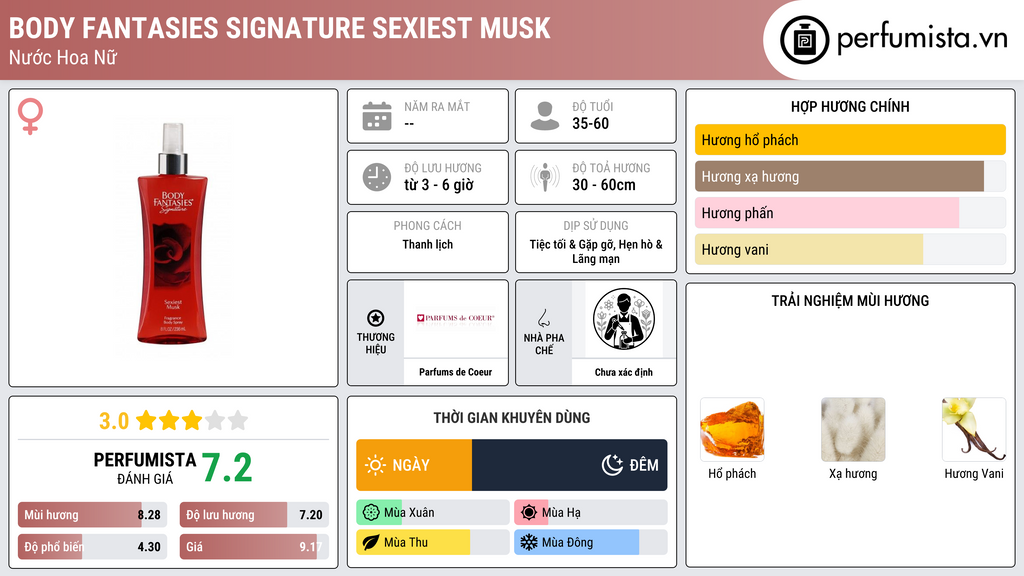
Task: Click the nose icon above Nhà pha chế
Action: click(543, 318)
